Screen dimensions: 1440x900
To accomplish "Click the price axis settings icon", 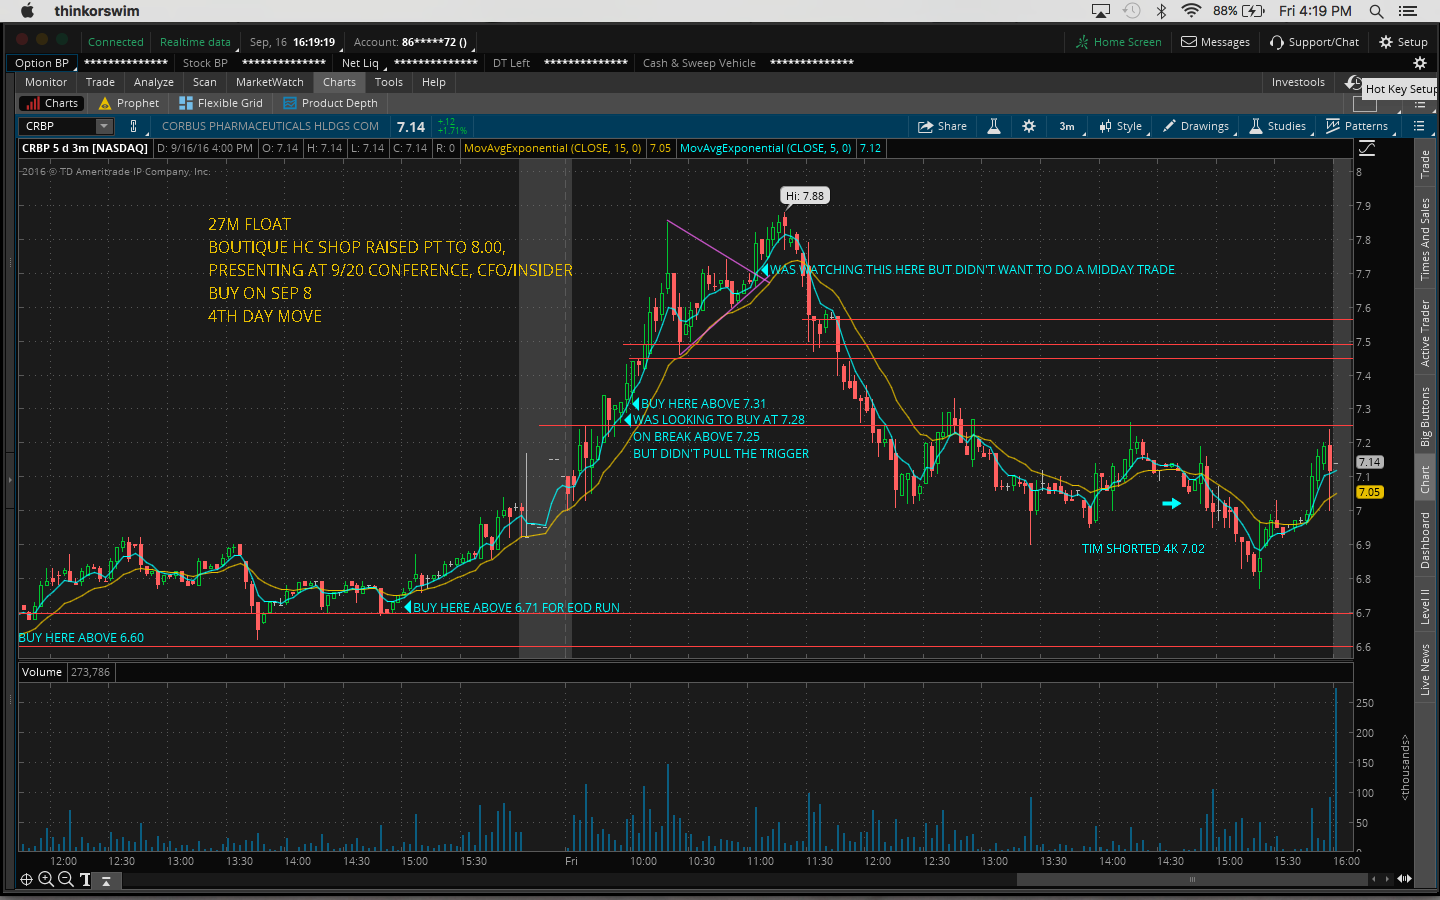I will [x=1367, y=148].
